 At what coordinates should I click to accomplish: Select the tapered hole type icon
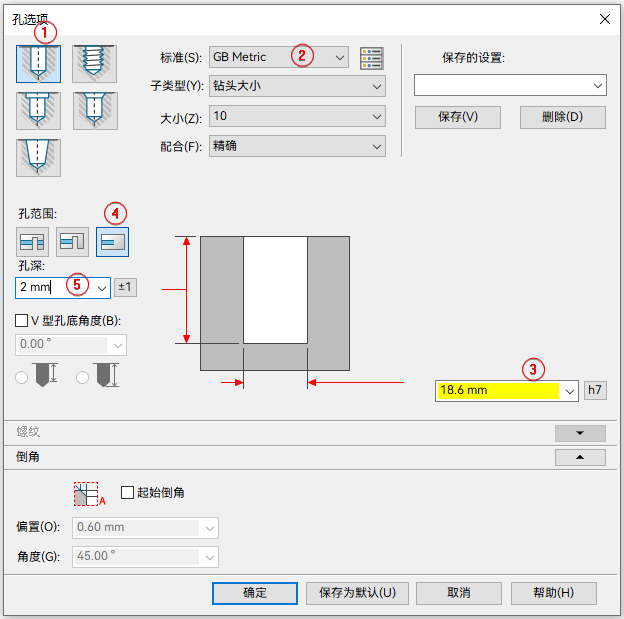(x=38, y=158)
